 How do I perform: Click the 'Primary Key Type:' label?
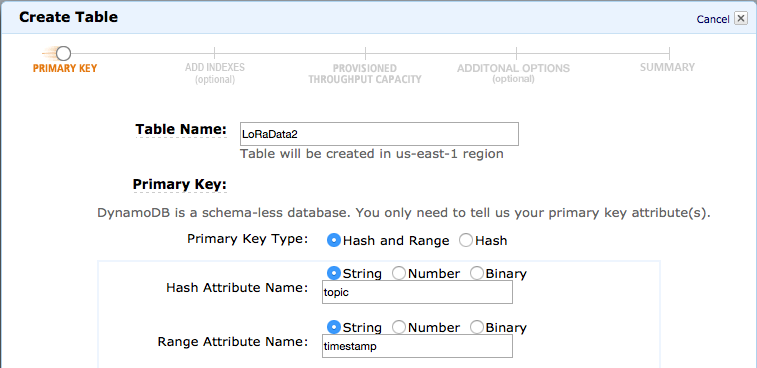pyautogui.click(x=247, y=240)
